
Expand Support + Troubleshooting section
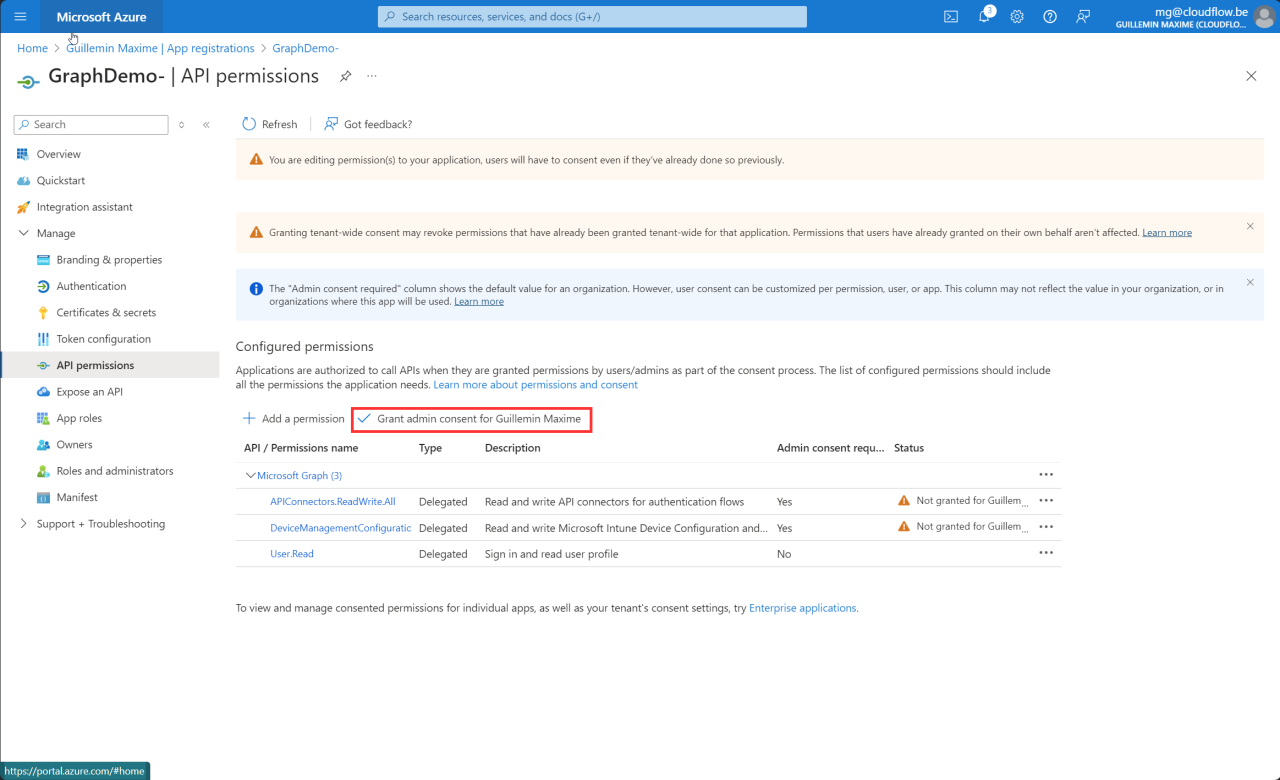24,524
